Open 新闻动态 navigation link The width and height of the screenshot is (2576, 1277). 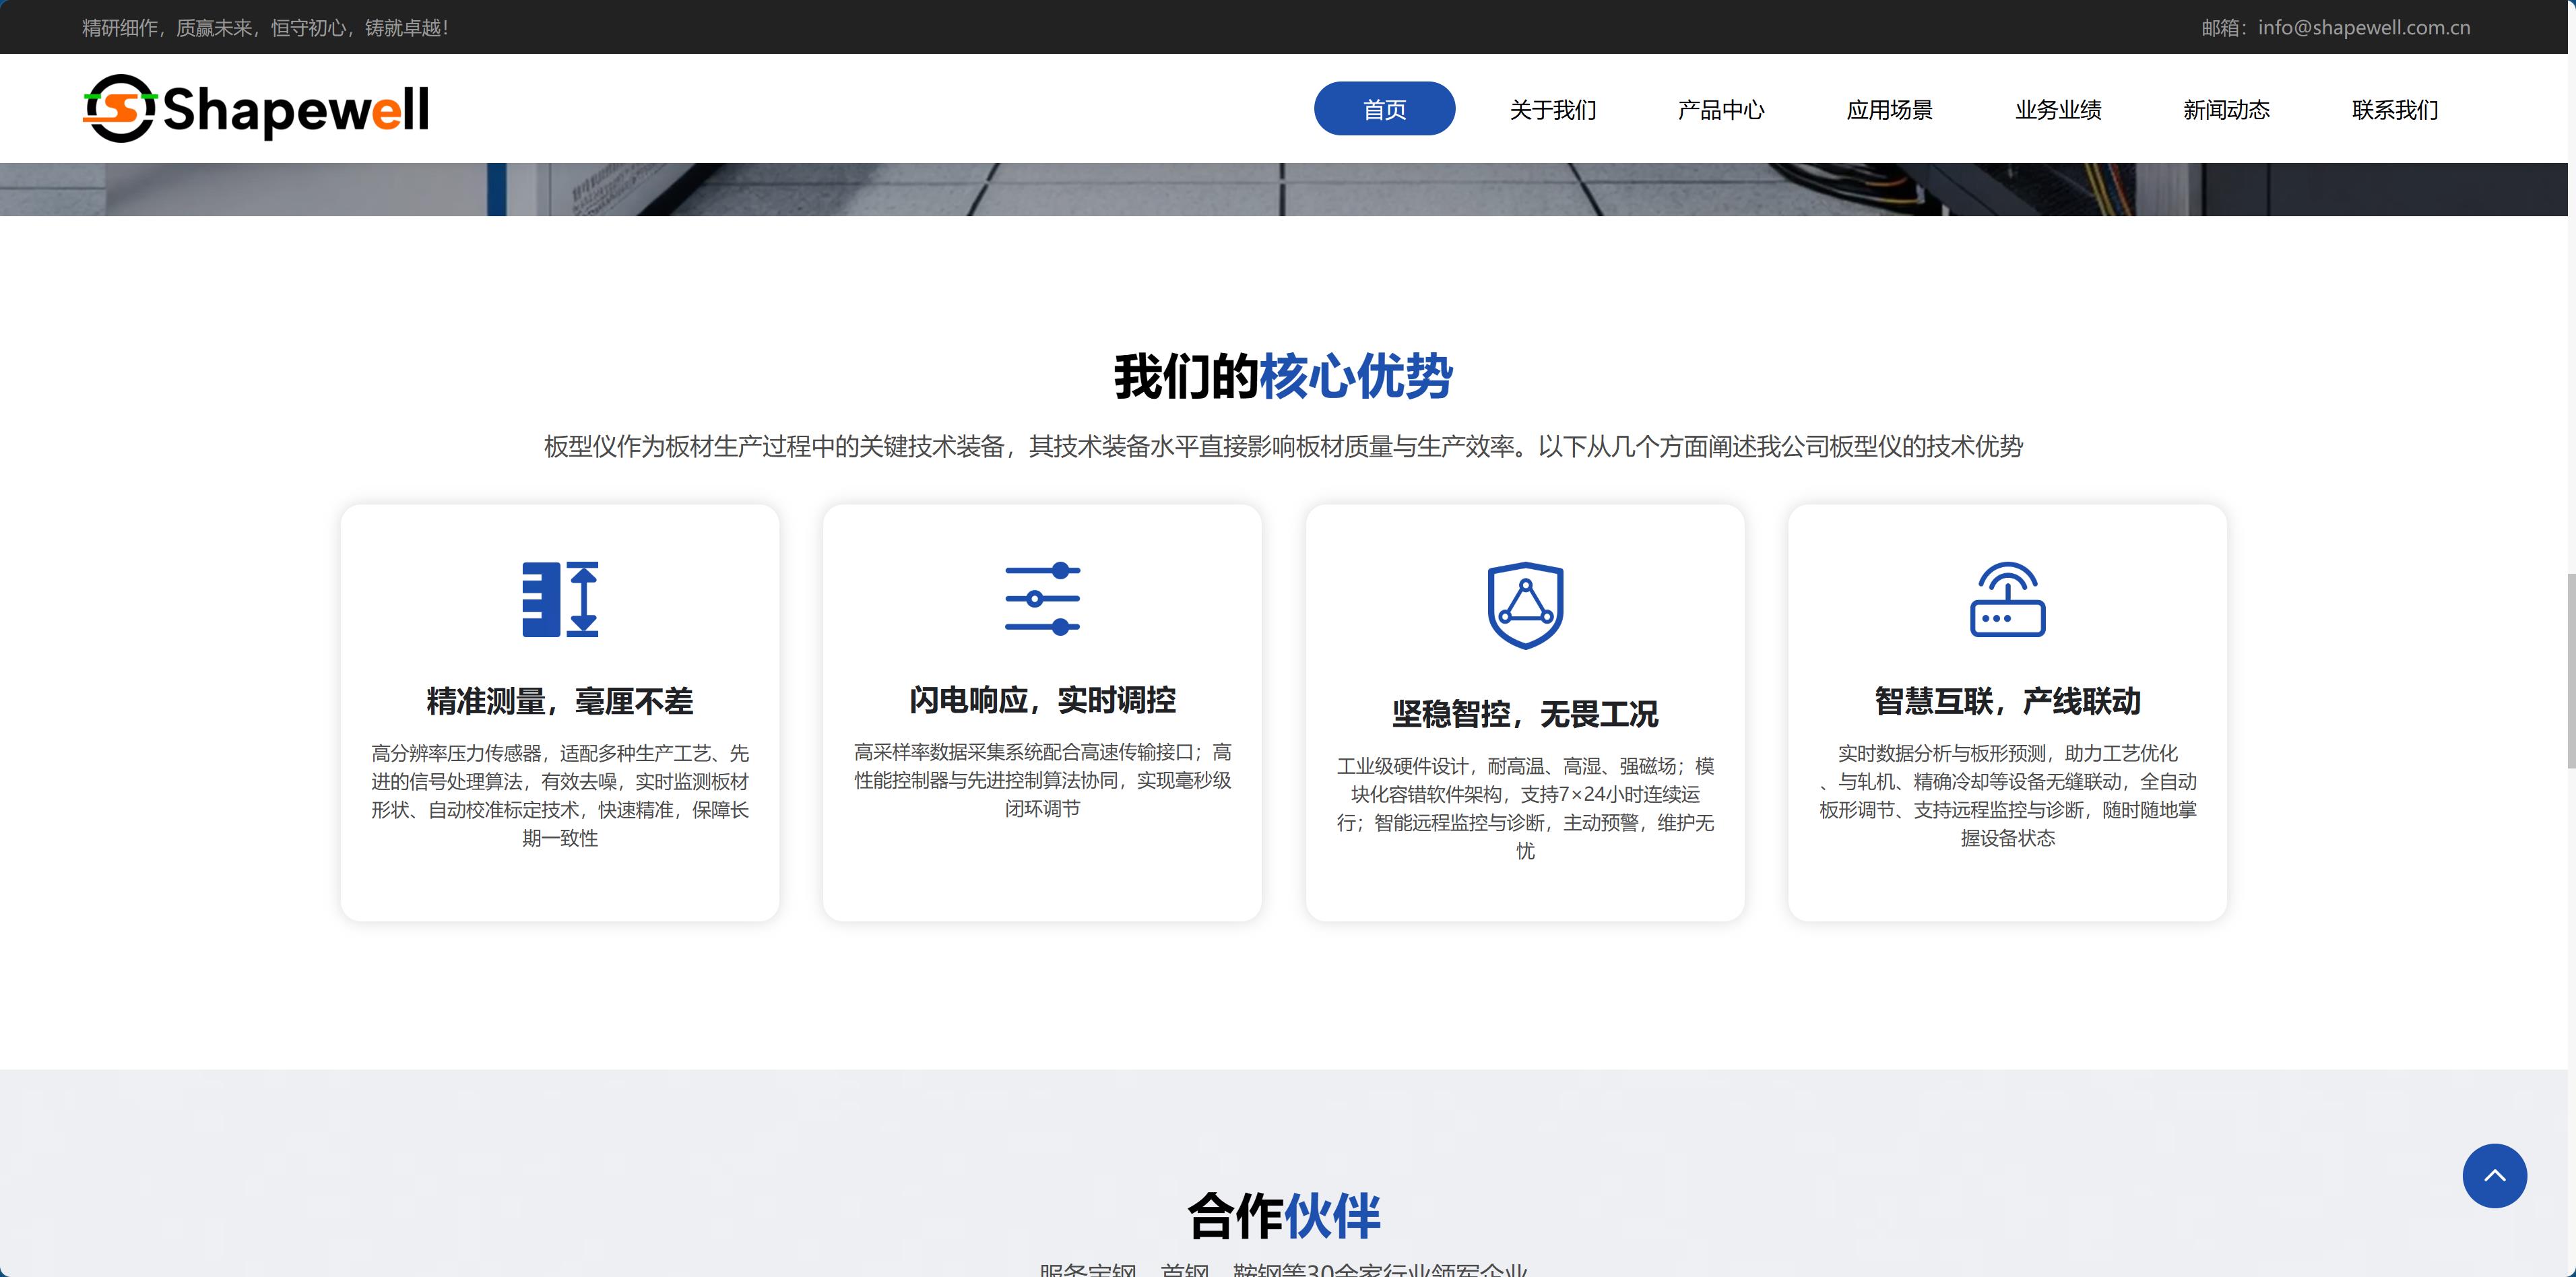pos(2226,109)
